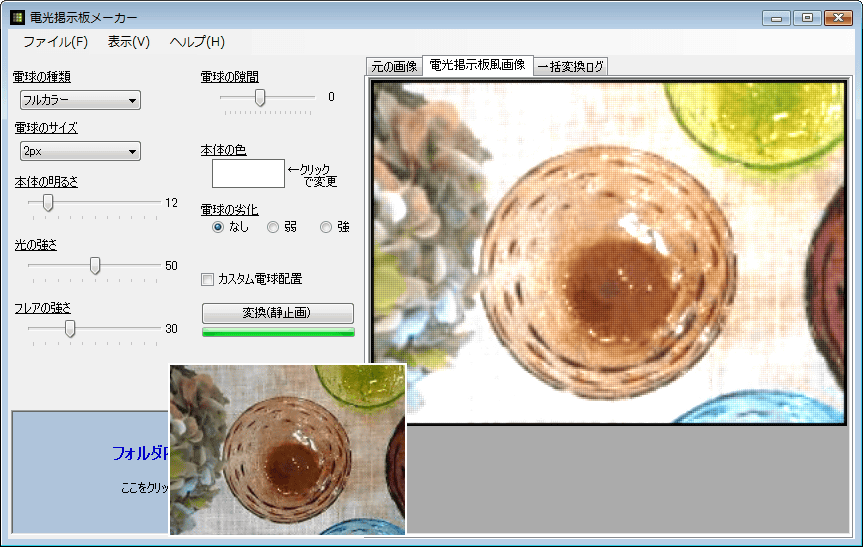This screenshot has height=547, width=863.
Task: Click the 本体の明るさ slider handle
Action: 48,203
